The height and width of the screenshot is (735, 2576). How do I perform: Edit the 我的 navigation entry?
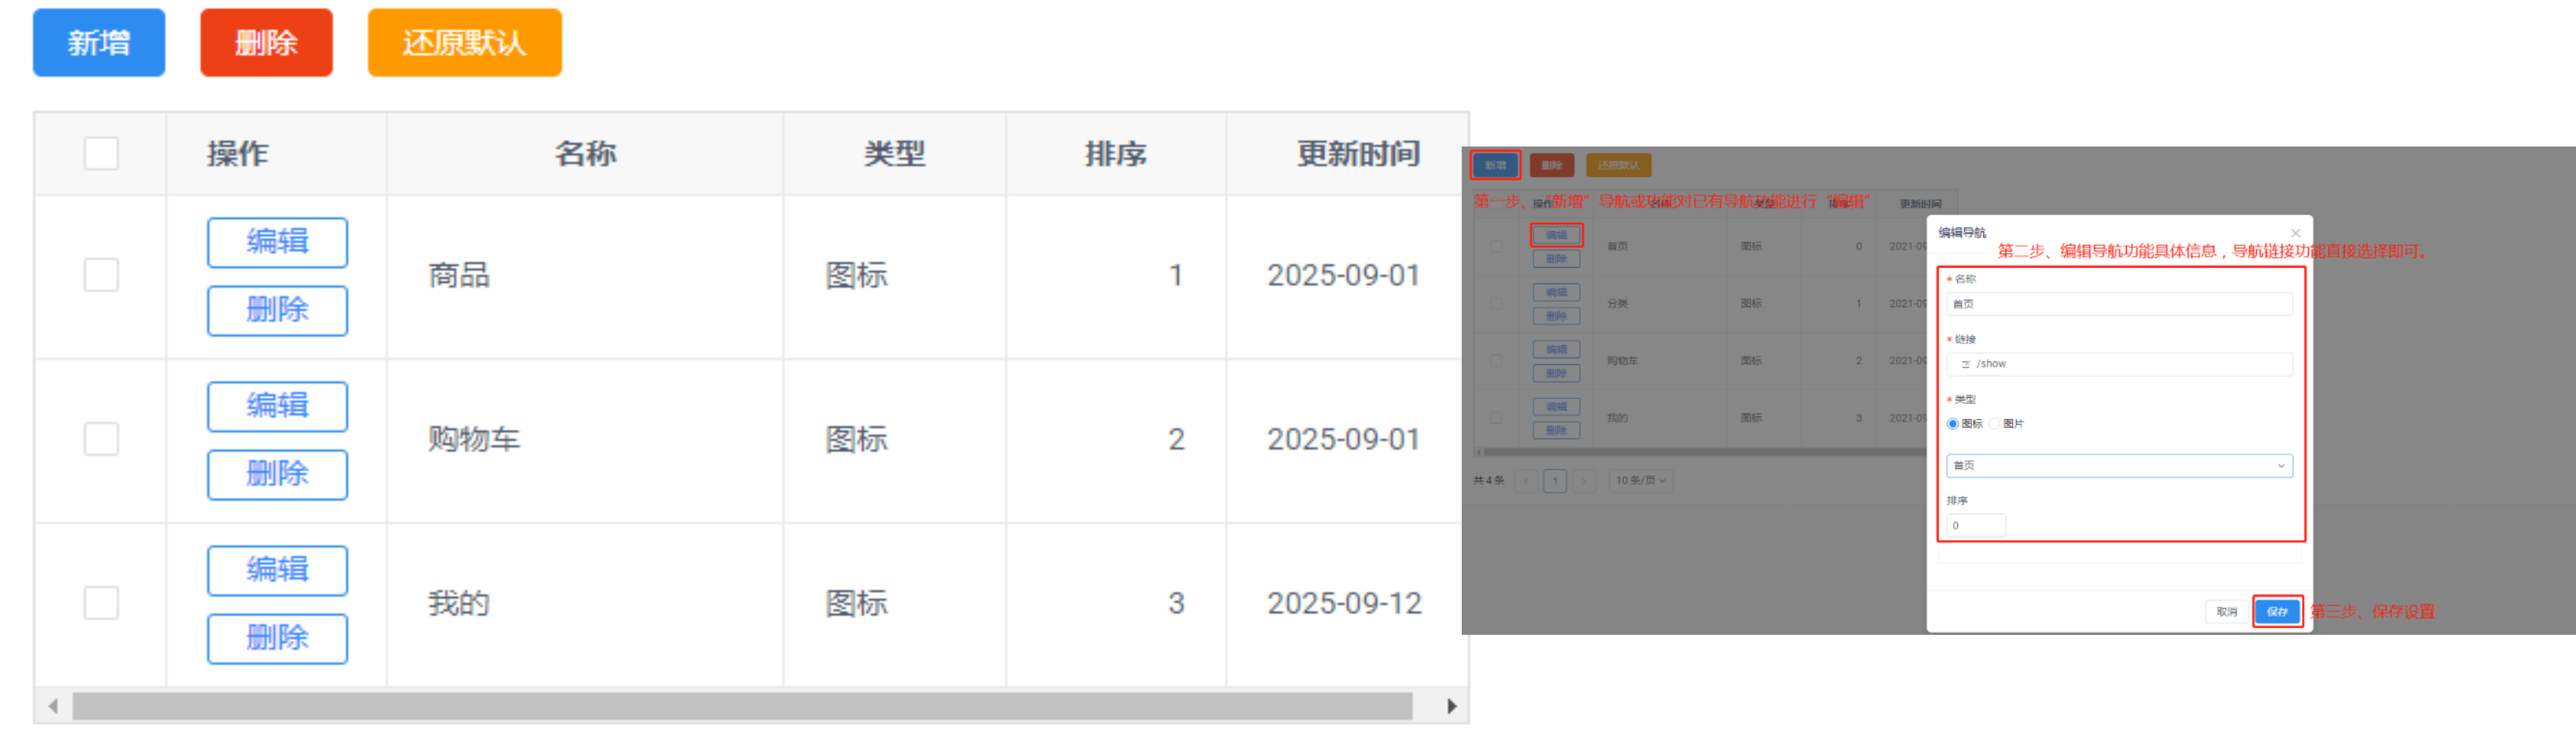point(277,571)
